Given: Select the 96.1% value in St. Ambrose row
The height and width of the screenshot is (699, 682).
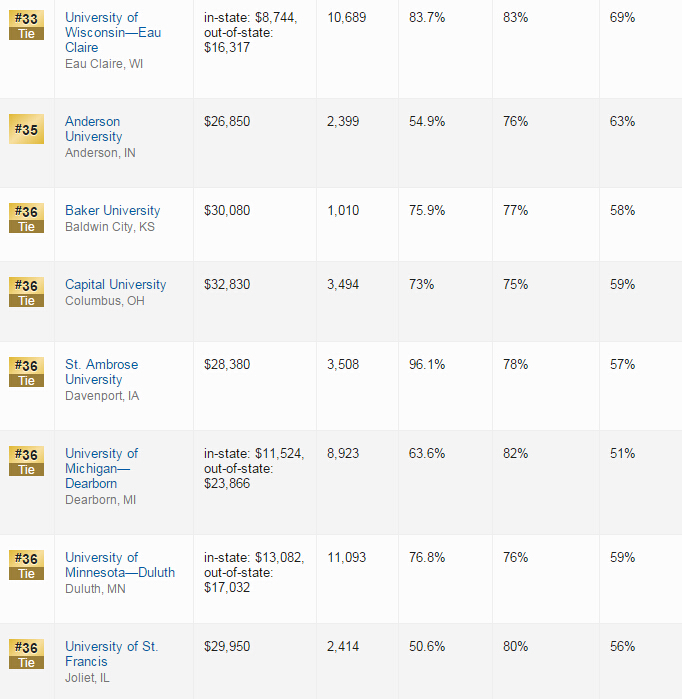Looking at the screenshot, I should pos(427,364).
